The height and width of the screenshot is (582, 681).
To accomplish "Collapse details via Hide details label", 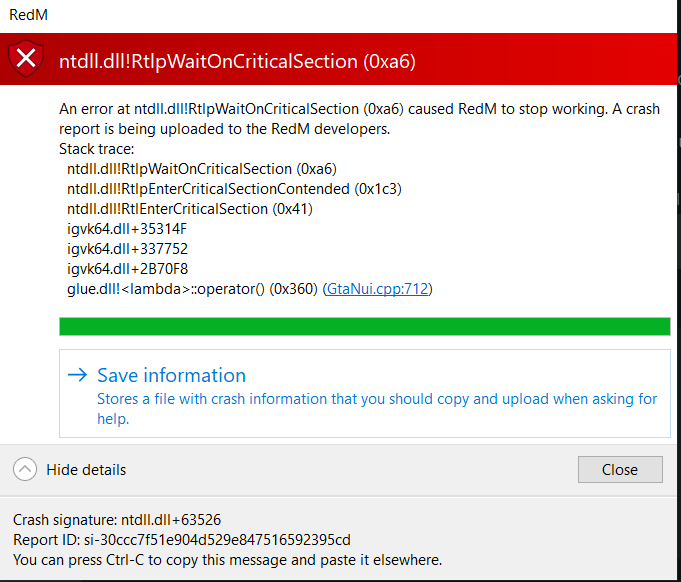I will point(86,470).
